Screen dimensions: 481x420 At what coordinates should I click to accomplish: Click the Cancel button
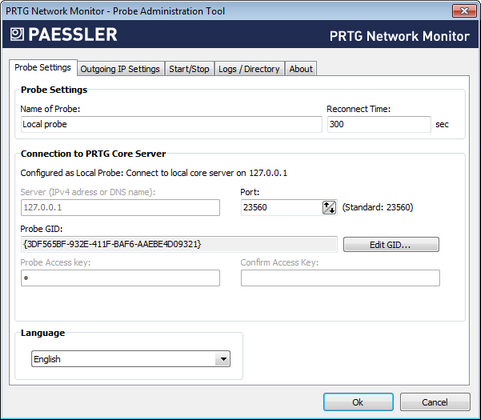pos(435,402)
